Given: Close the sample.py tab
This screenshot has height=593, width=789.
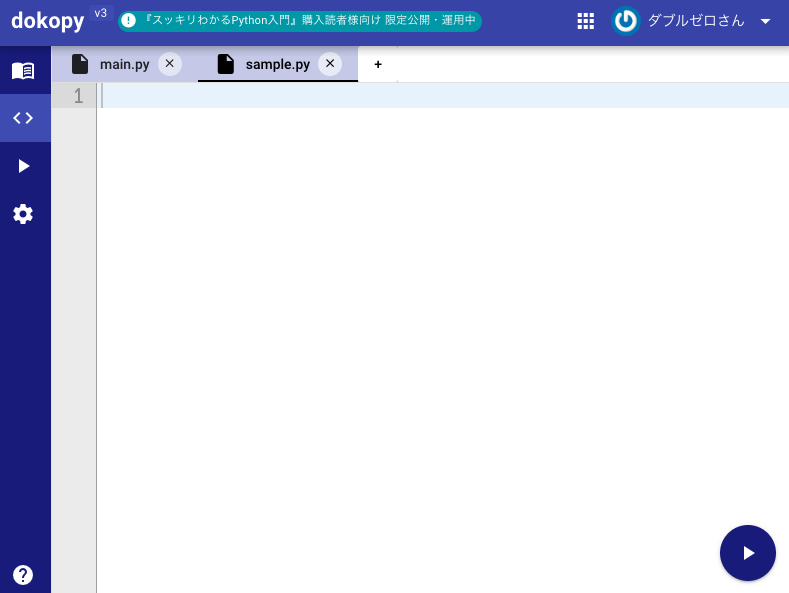Looking at the screenshot, I should pyautogui.click(x=330, y=64).
